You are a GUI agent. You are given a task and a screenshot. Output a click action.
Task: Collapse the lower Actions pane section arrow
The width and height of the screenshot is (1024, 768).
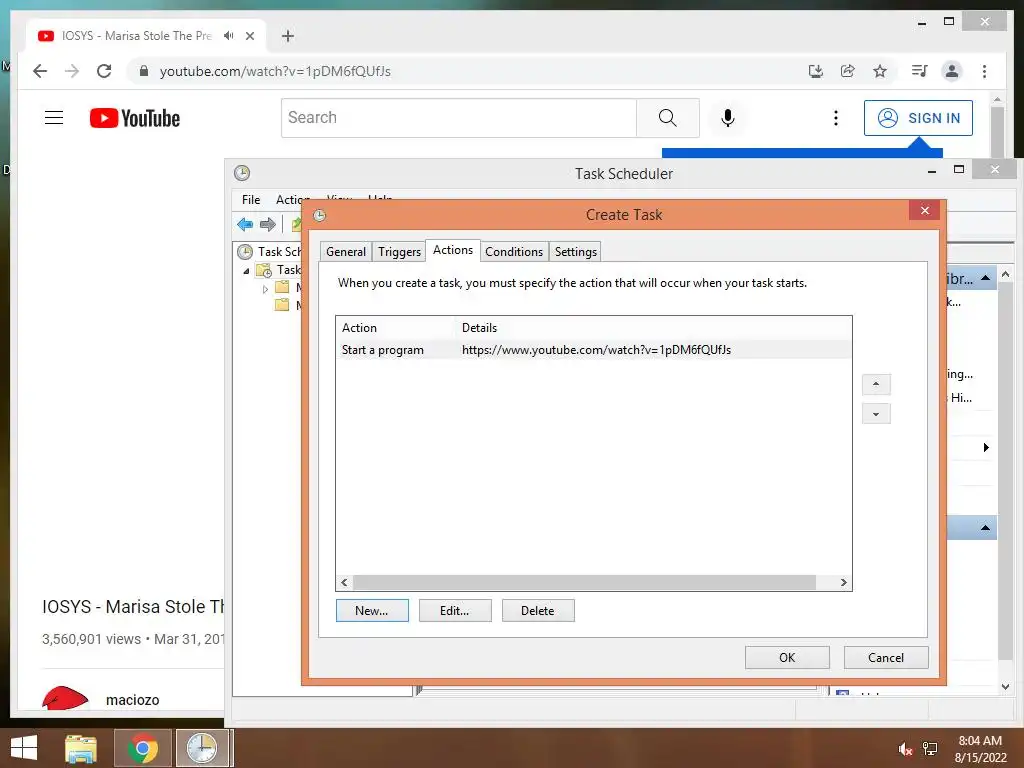coord(985,528)
